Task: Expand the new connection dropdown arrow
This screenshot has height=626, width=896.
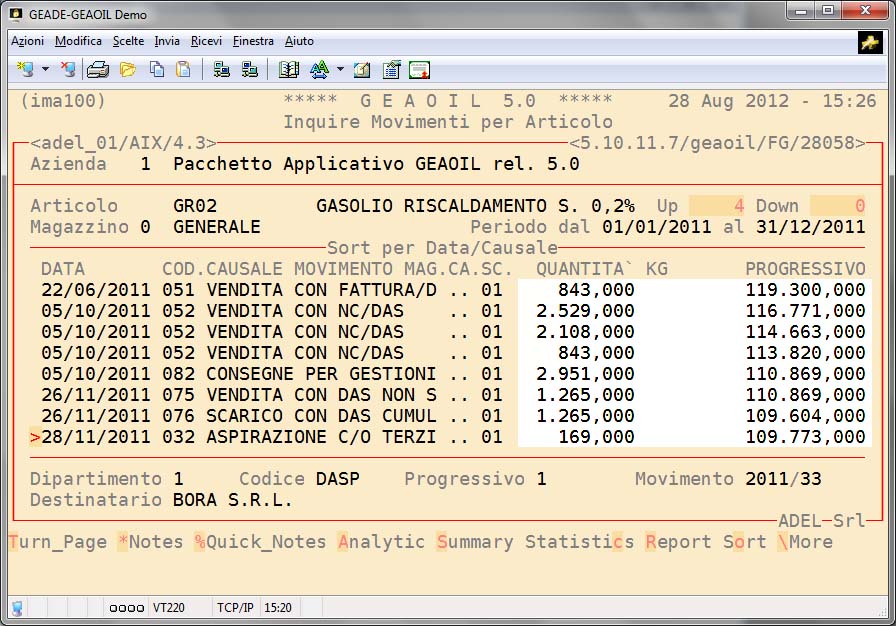Action: [46, 70]
